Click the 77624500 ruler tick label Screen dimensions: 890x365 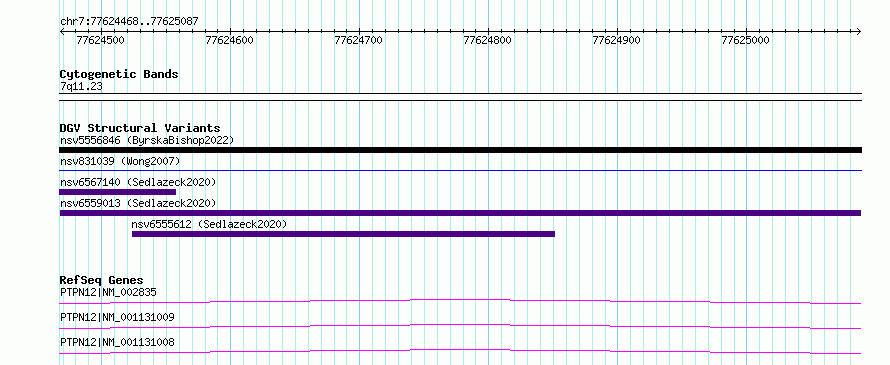(100, 40)
